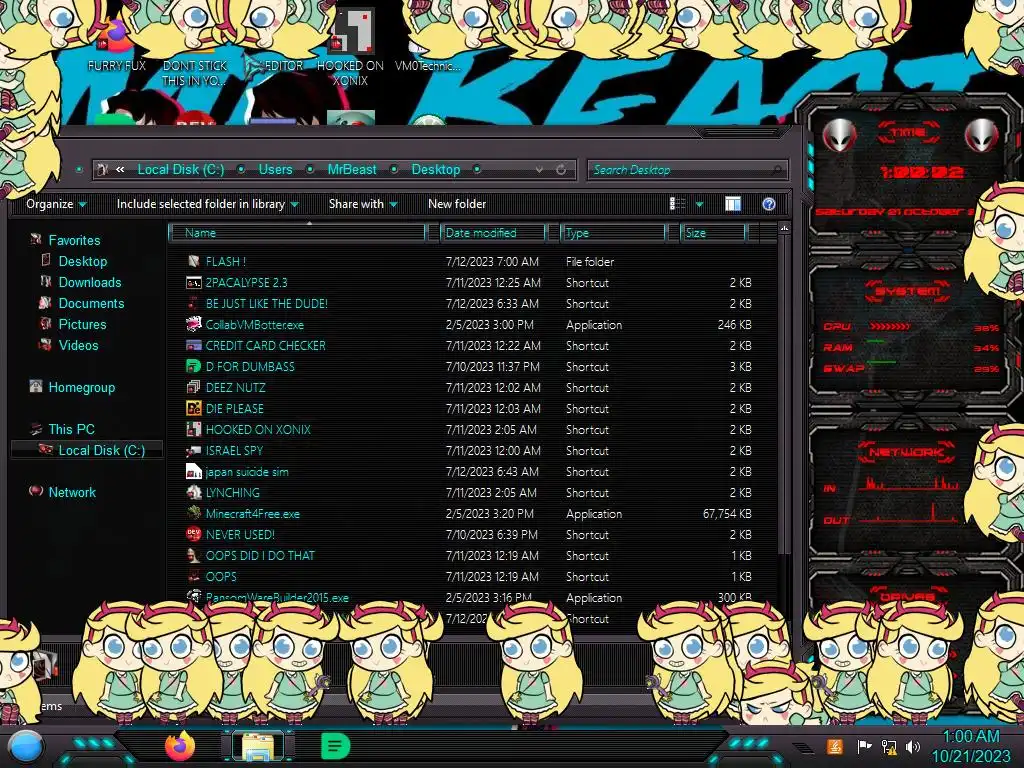
Task: Expand the Users breadcrumb arrow
Action: (310, 169)
